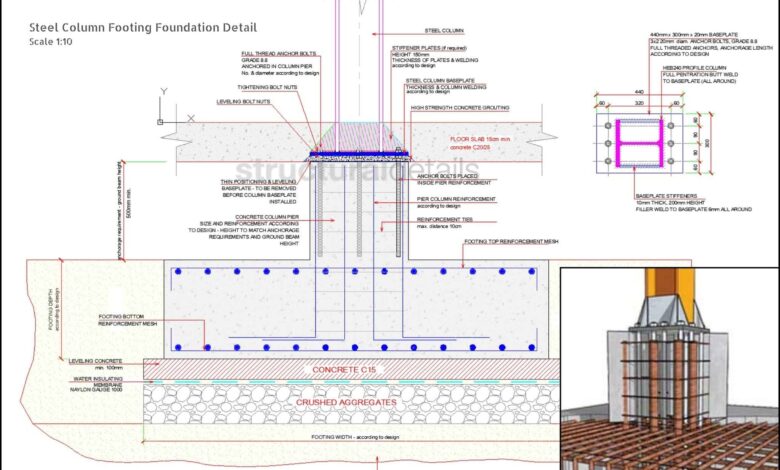Click the "STEEL COLUMN BASEPLATE" label
The width and height of the screenshot is (780, 470).
click(440, 81)
